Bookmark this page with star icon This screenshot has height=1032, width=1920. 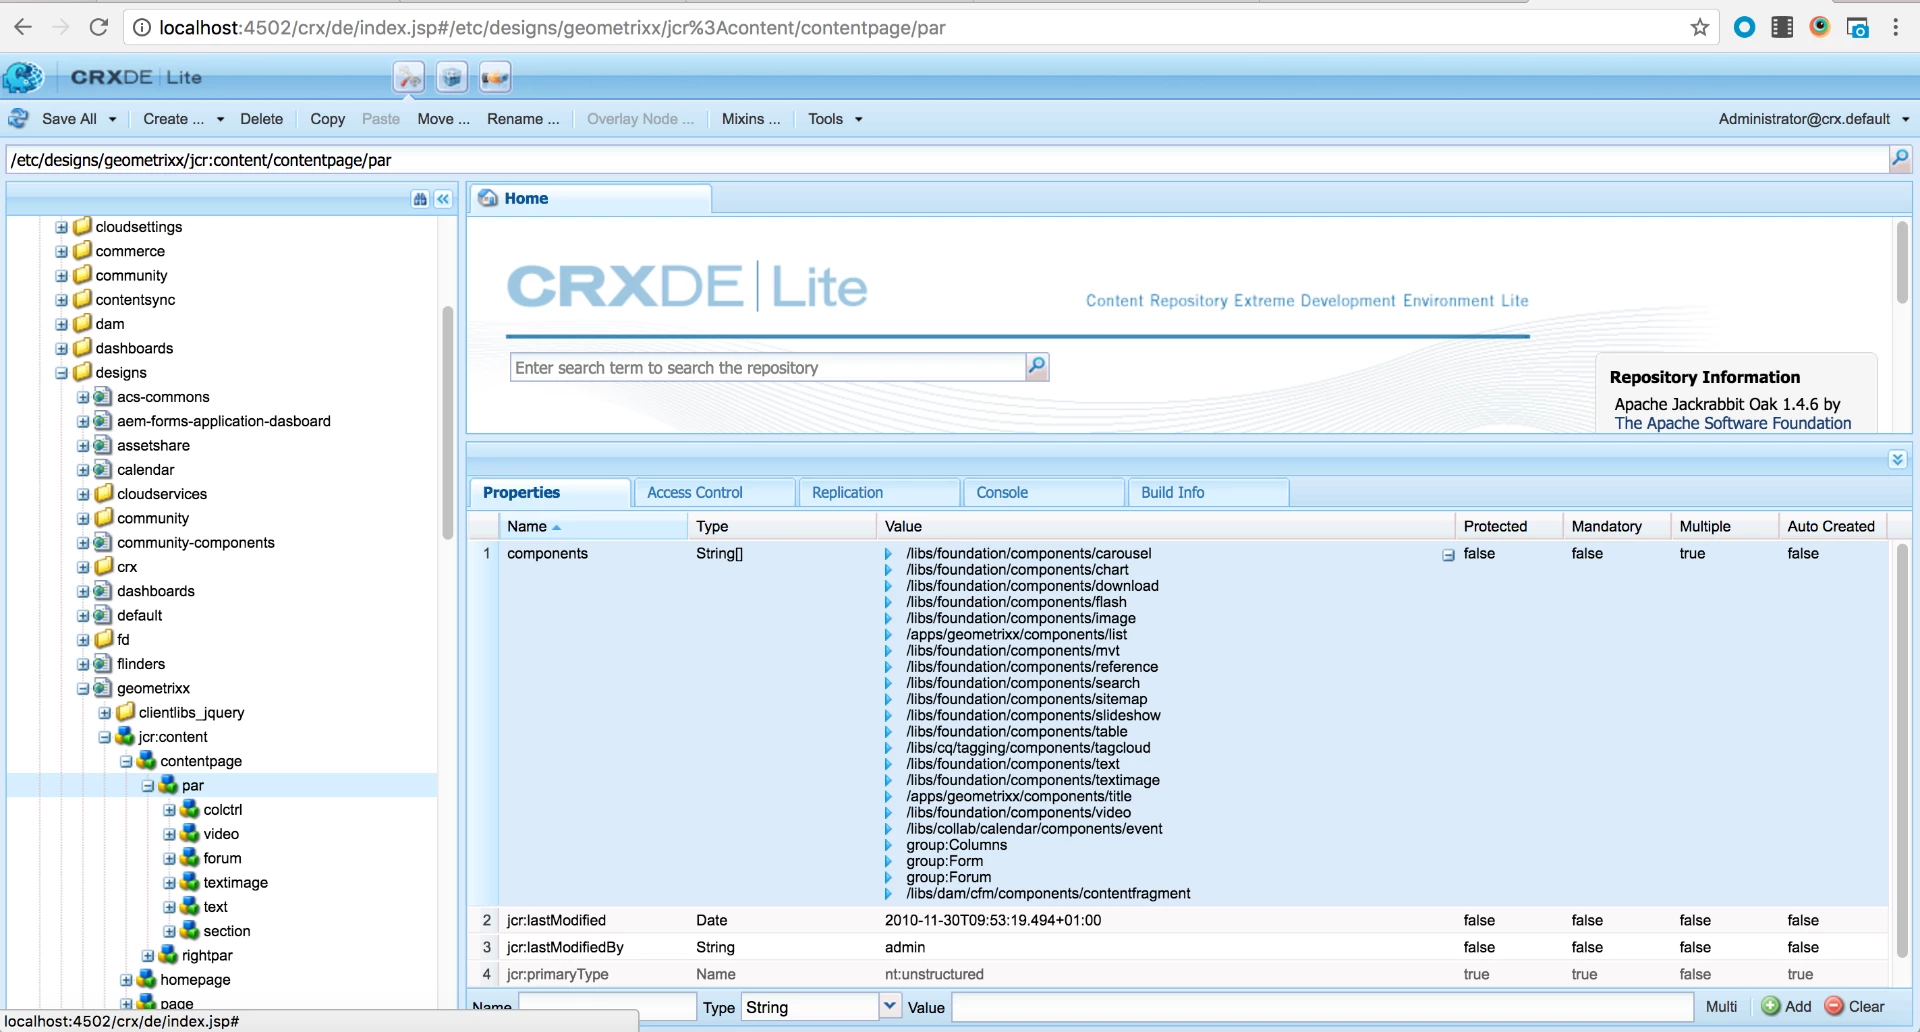pos(1700,27)
